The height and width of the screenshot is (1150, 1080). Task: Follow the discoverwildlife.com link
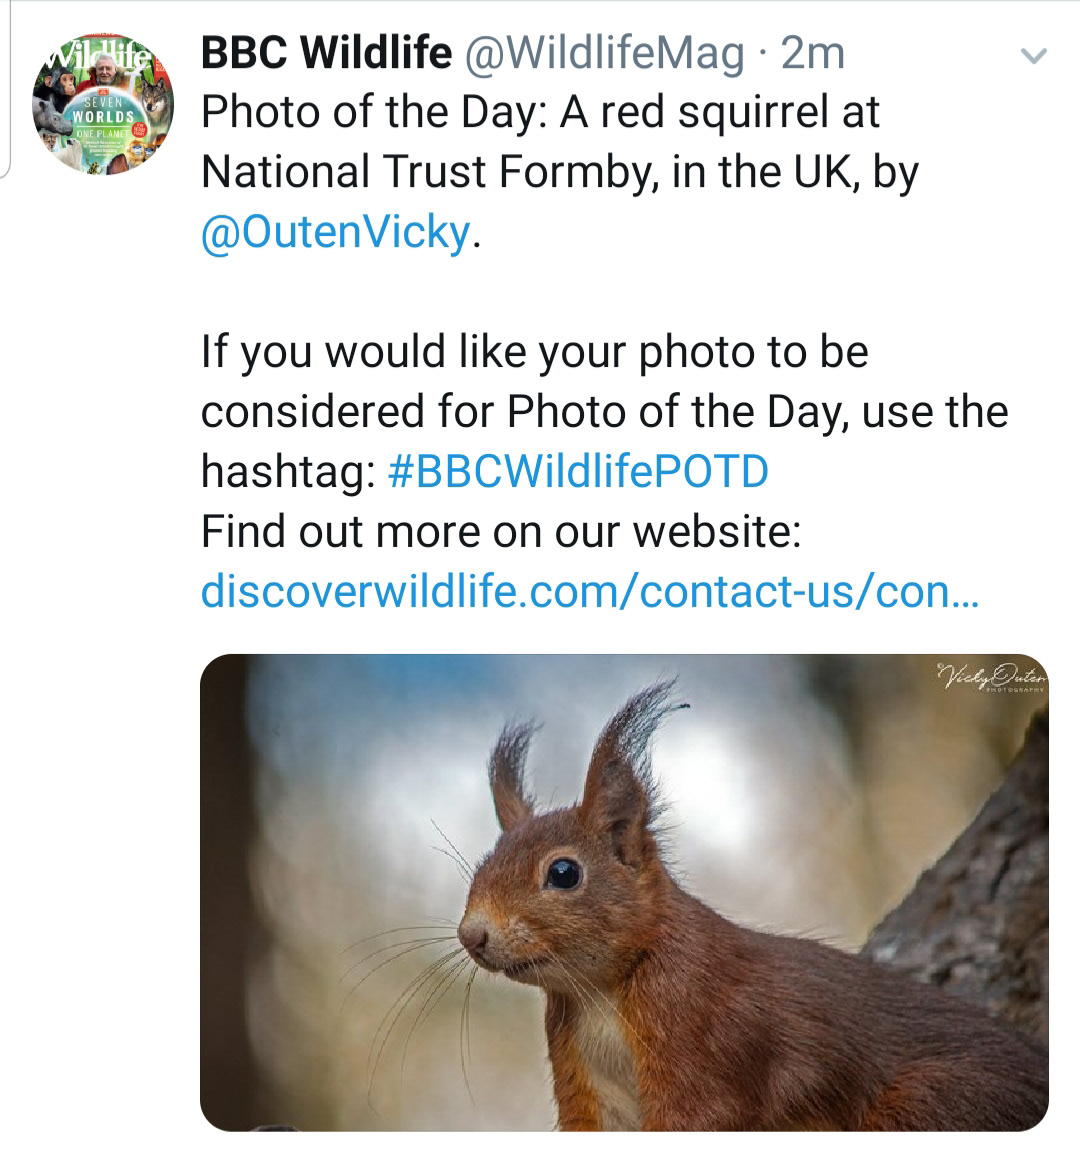[x=590, y=591]
